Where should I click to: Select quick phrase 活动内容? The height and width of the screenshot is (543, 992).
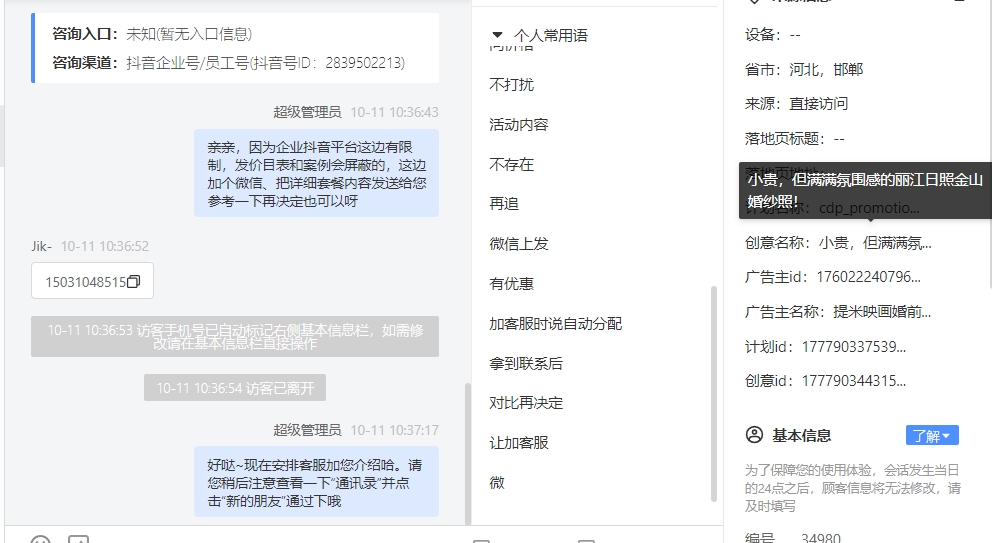point(519,125)
